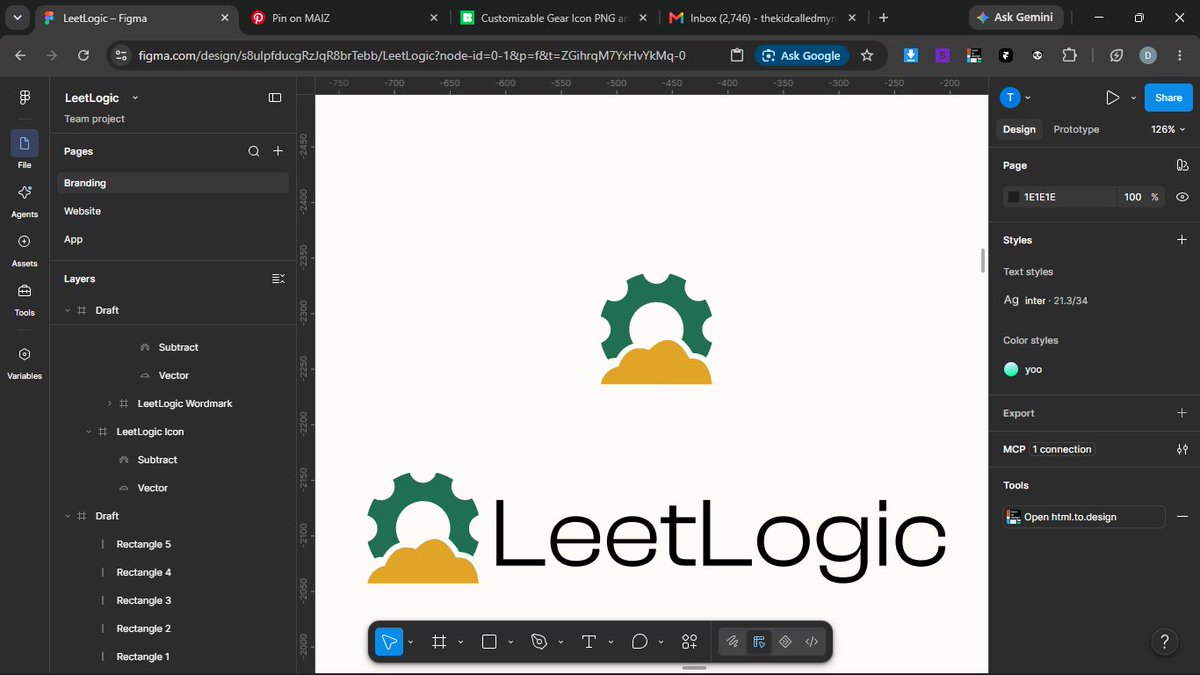Present the prototype with play icon
Screen dimensions: 1200x675
[1112, 98]
